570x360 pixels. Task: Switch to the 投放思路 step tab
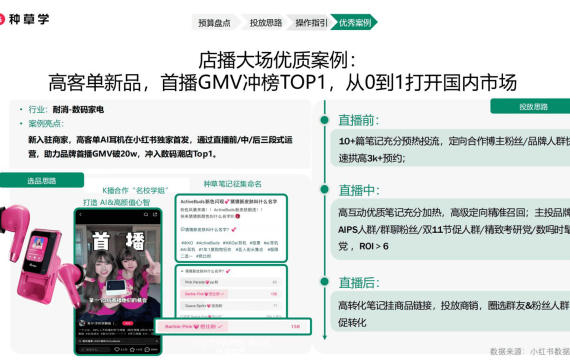pyautogui.click(x=266, y=23)
